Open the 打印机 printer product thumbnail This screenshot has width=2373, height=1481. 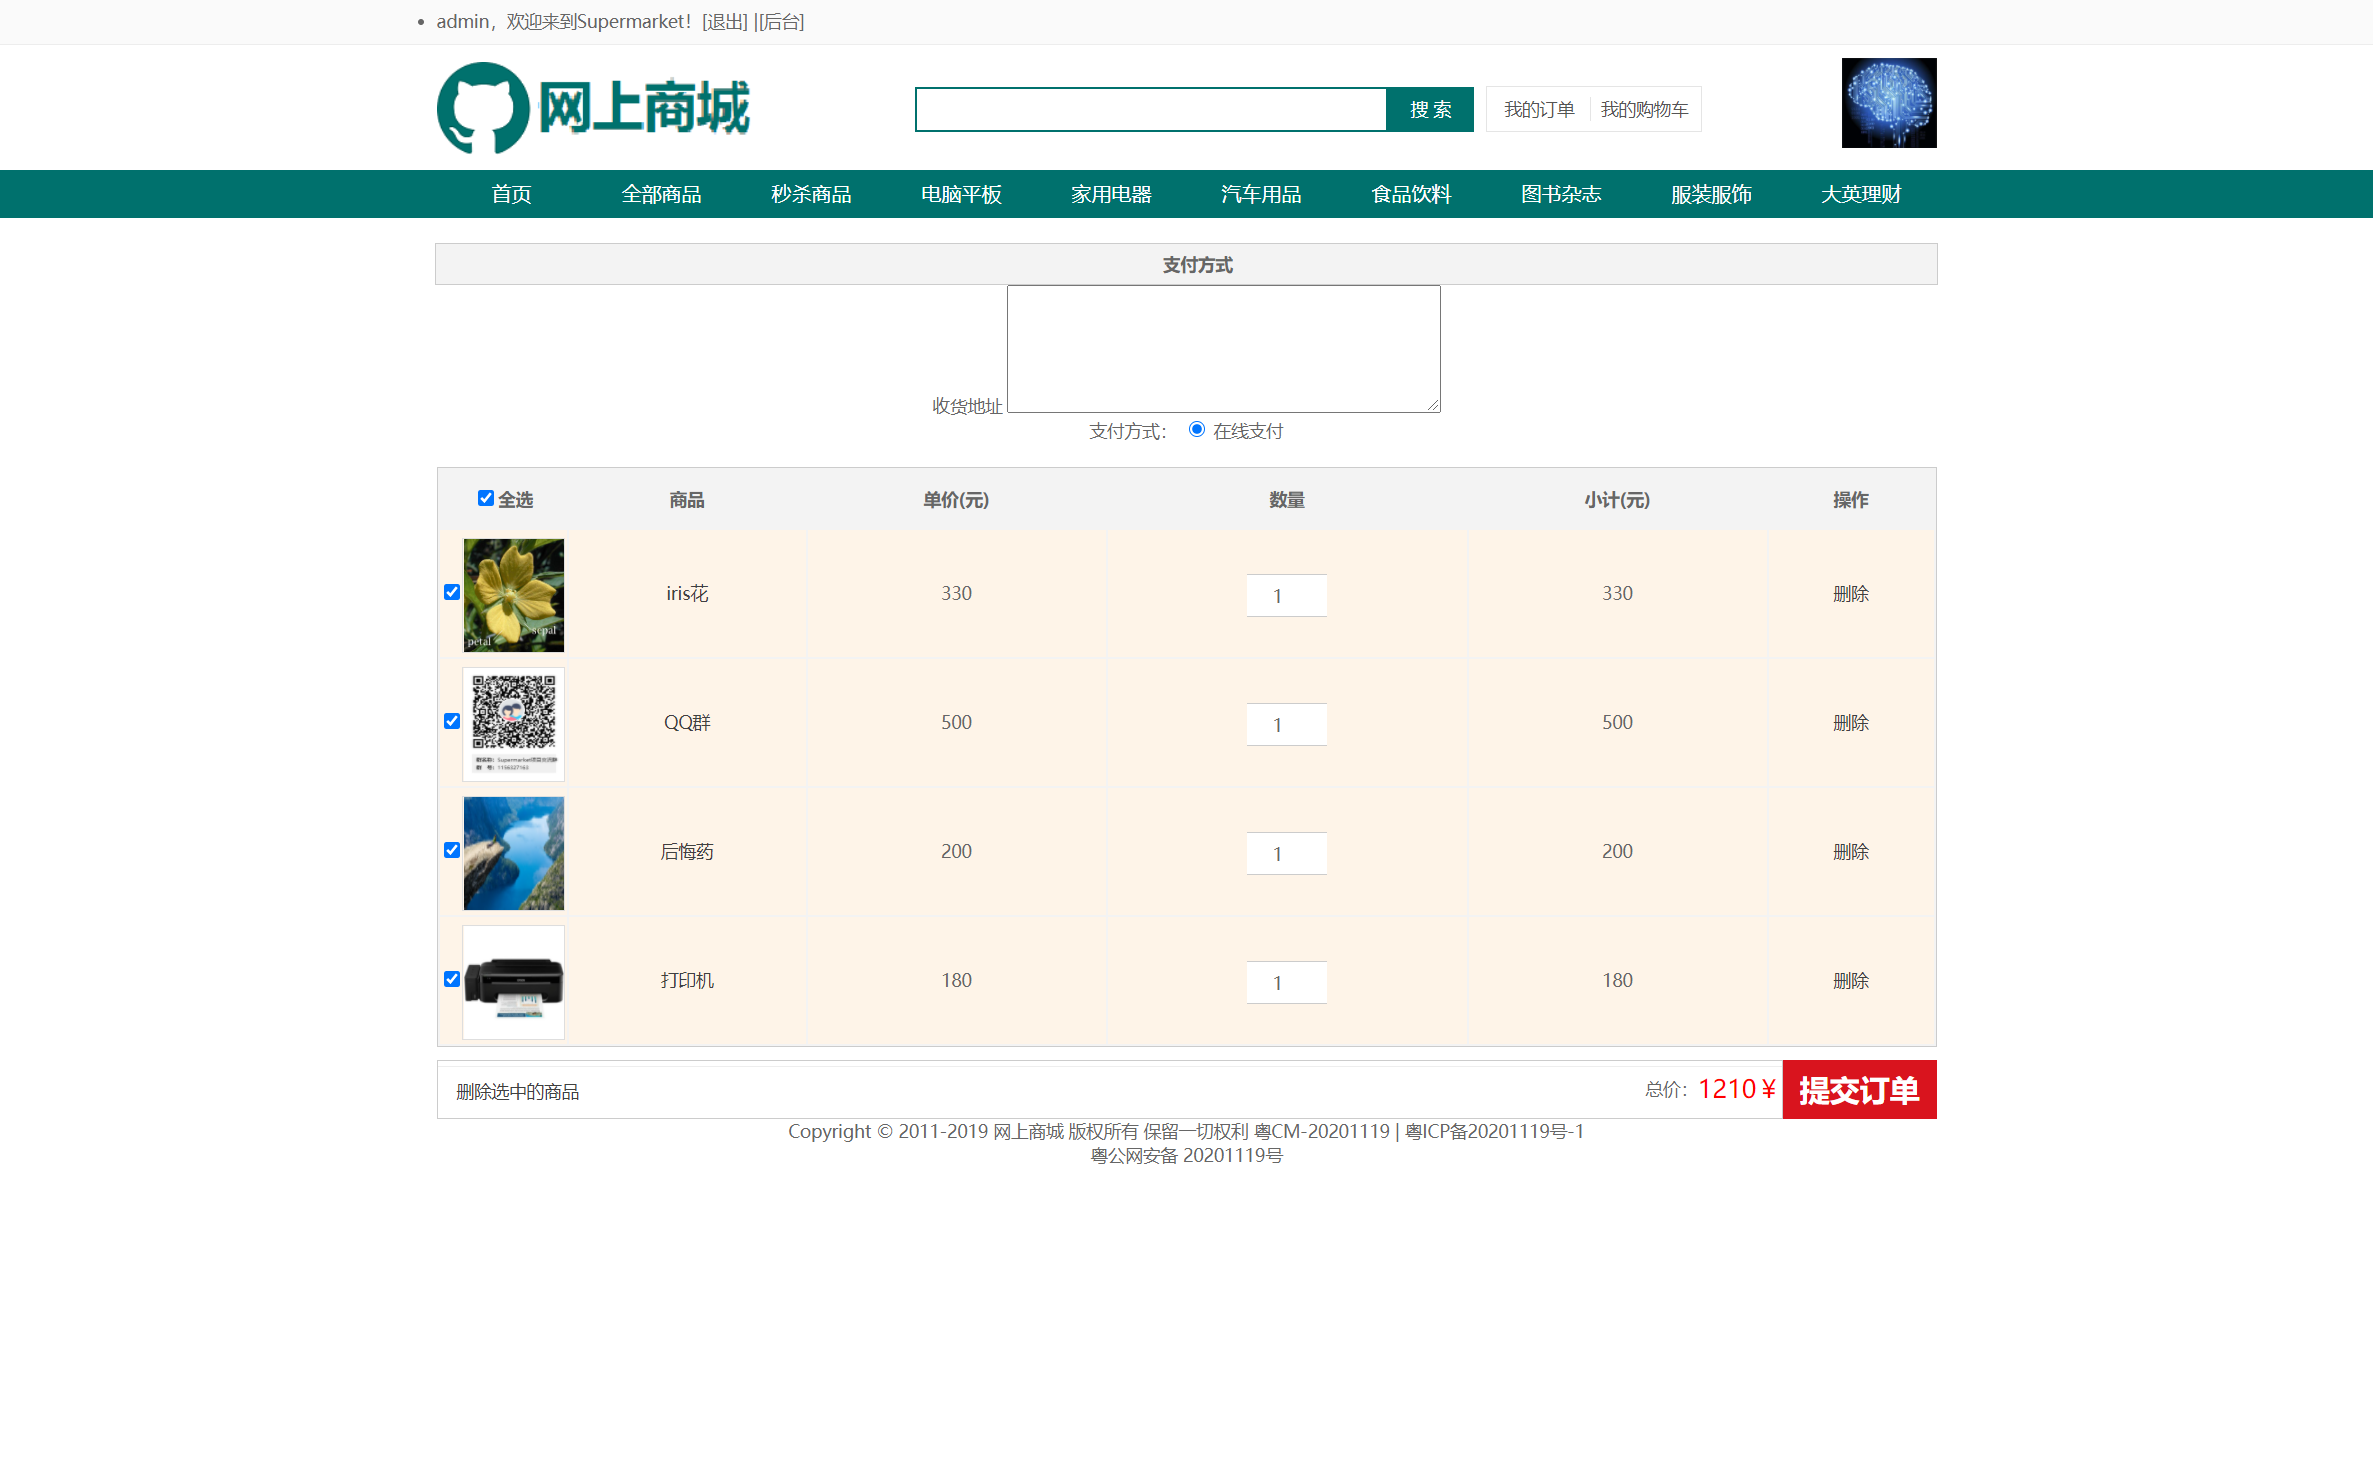[x=513, y=982]
